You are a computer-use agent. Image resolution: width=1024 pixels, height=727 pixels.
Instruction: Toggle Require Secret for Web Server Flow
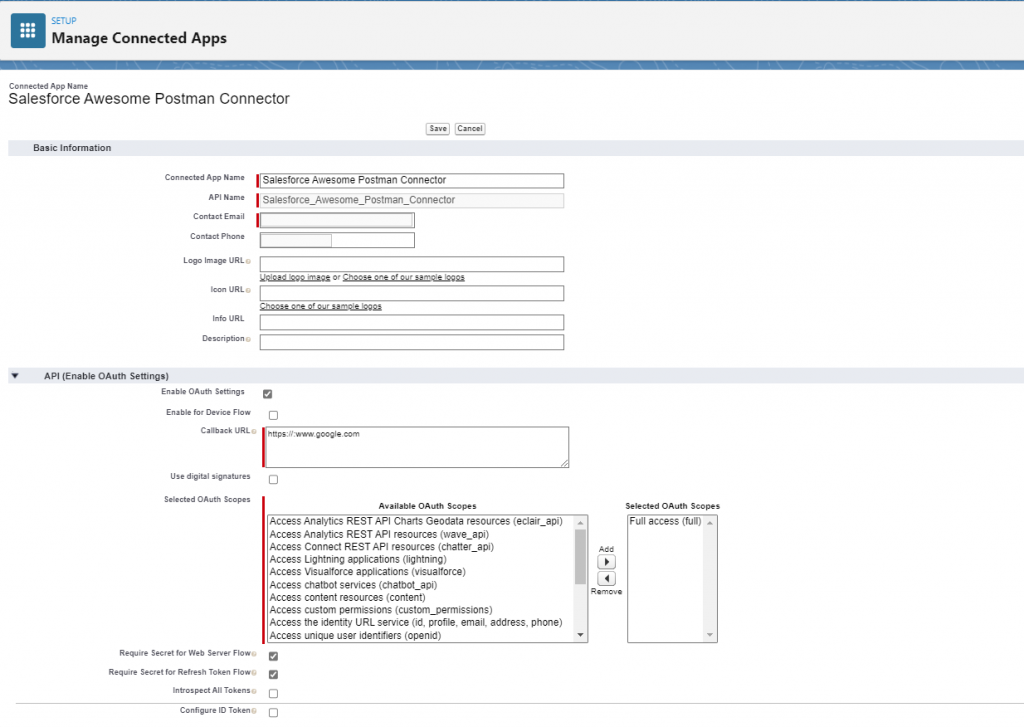pos(273,656)
